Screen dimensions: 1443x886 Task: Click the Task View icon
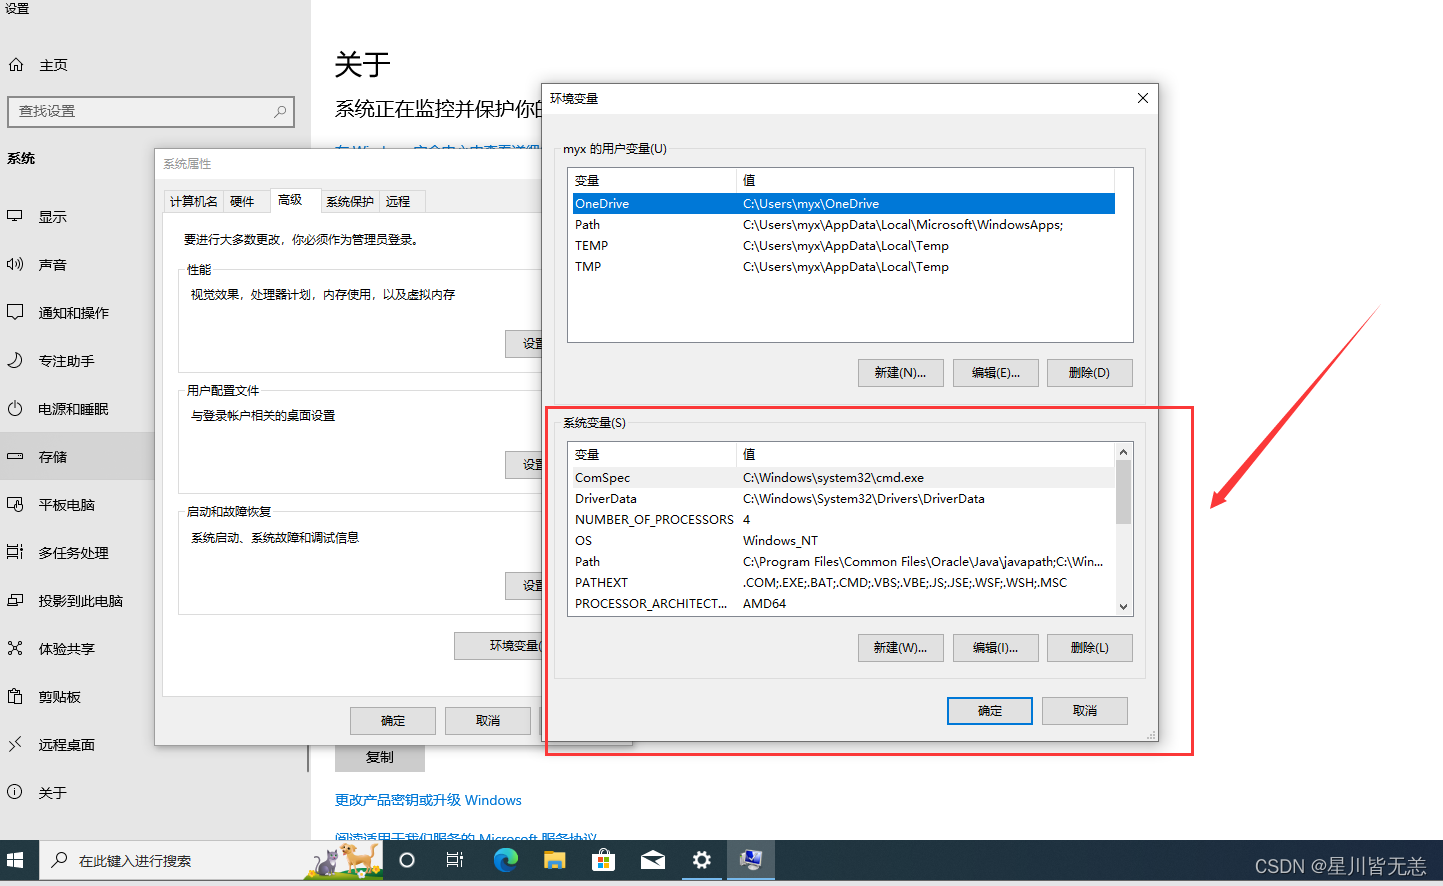[455, 859]
